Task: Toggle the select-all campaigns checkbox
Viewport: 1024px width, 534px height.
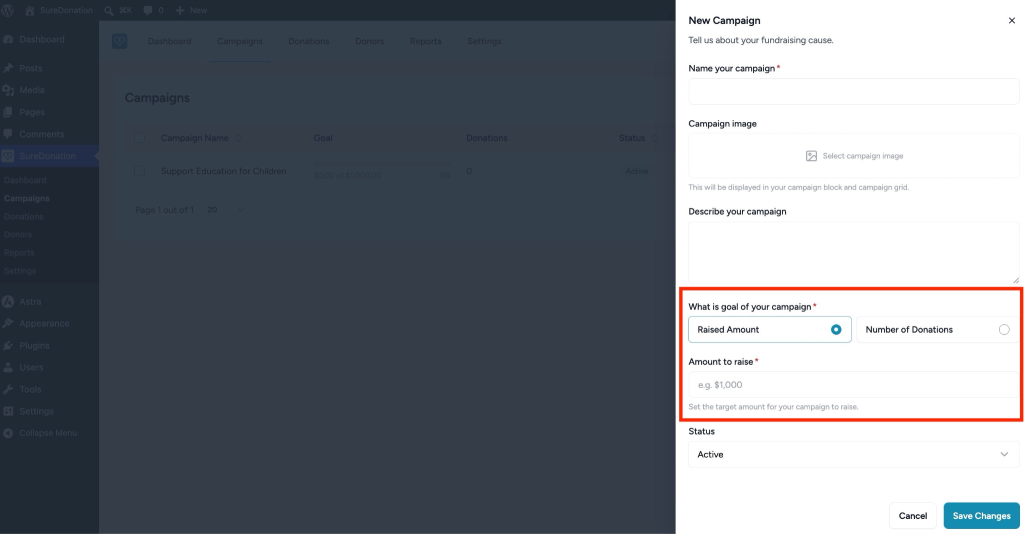Action: point(139,138)
